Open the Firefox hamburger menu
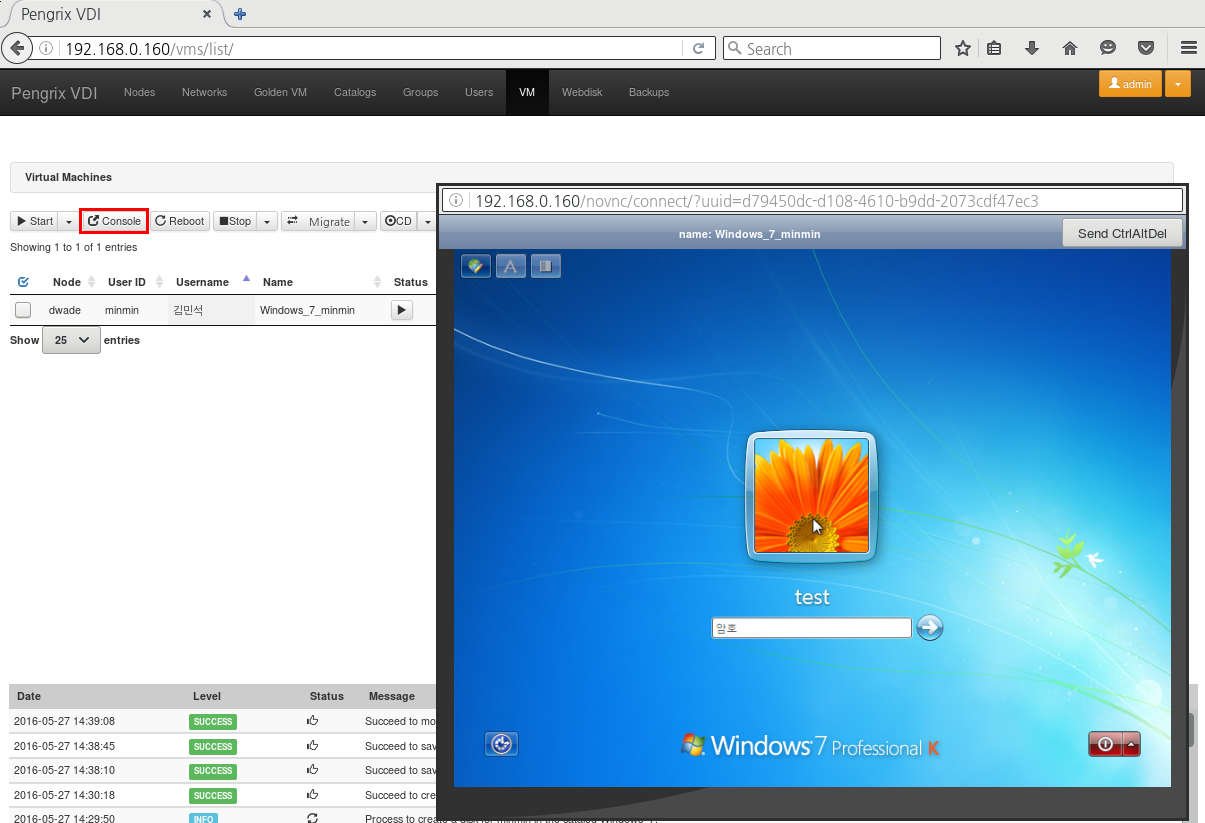1205x823 pixels. pos(1189,48)
